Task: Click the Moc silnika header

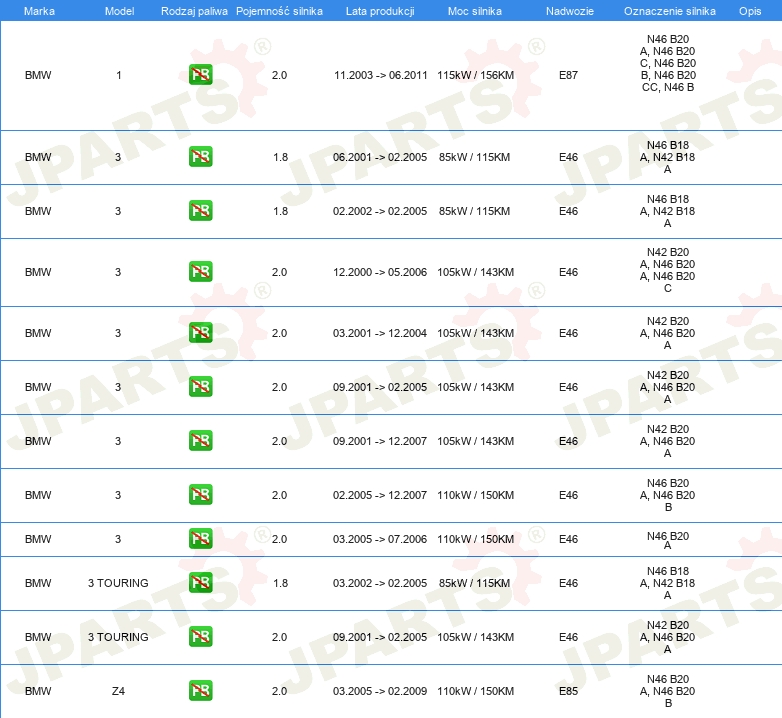Action: 475,11
